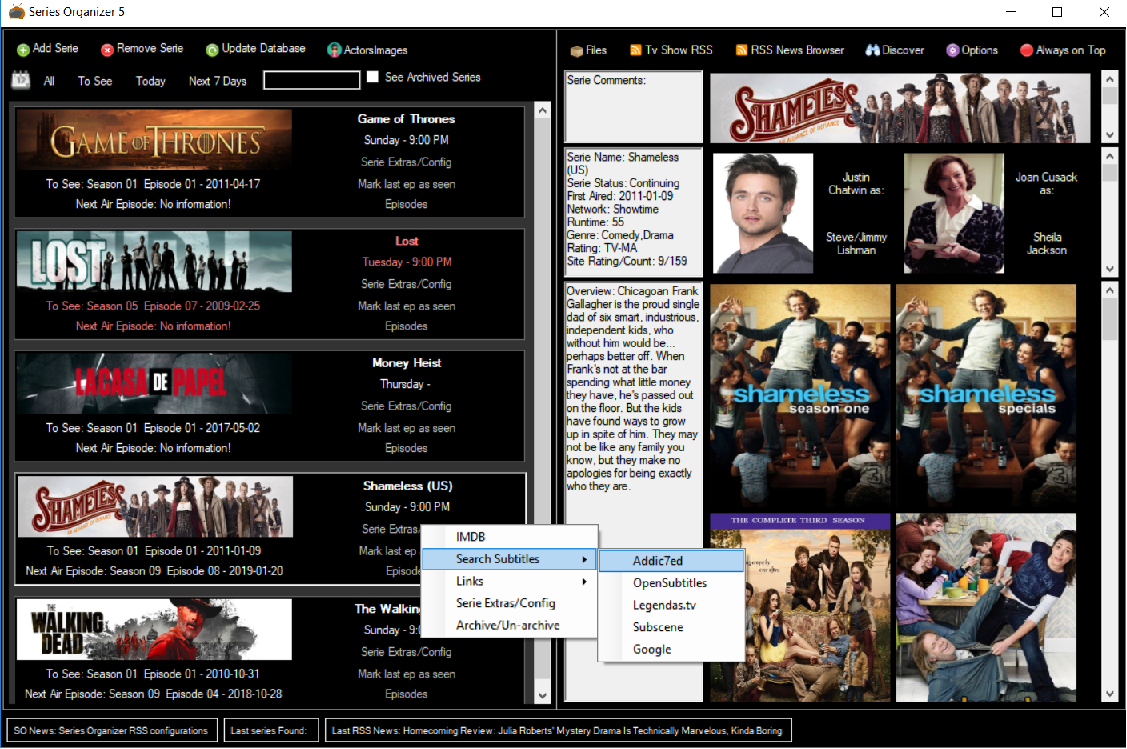Open Justin Chatwin actor photo

[763, 213]
